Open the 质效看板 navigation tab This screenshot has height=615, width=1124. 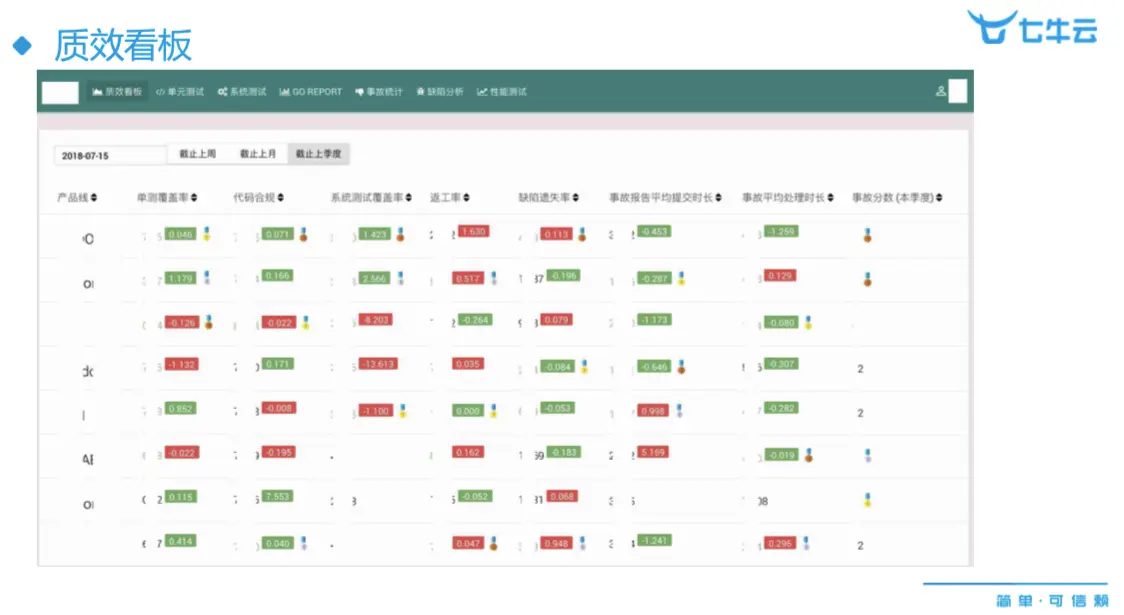[118, 92]
